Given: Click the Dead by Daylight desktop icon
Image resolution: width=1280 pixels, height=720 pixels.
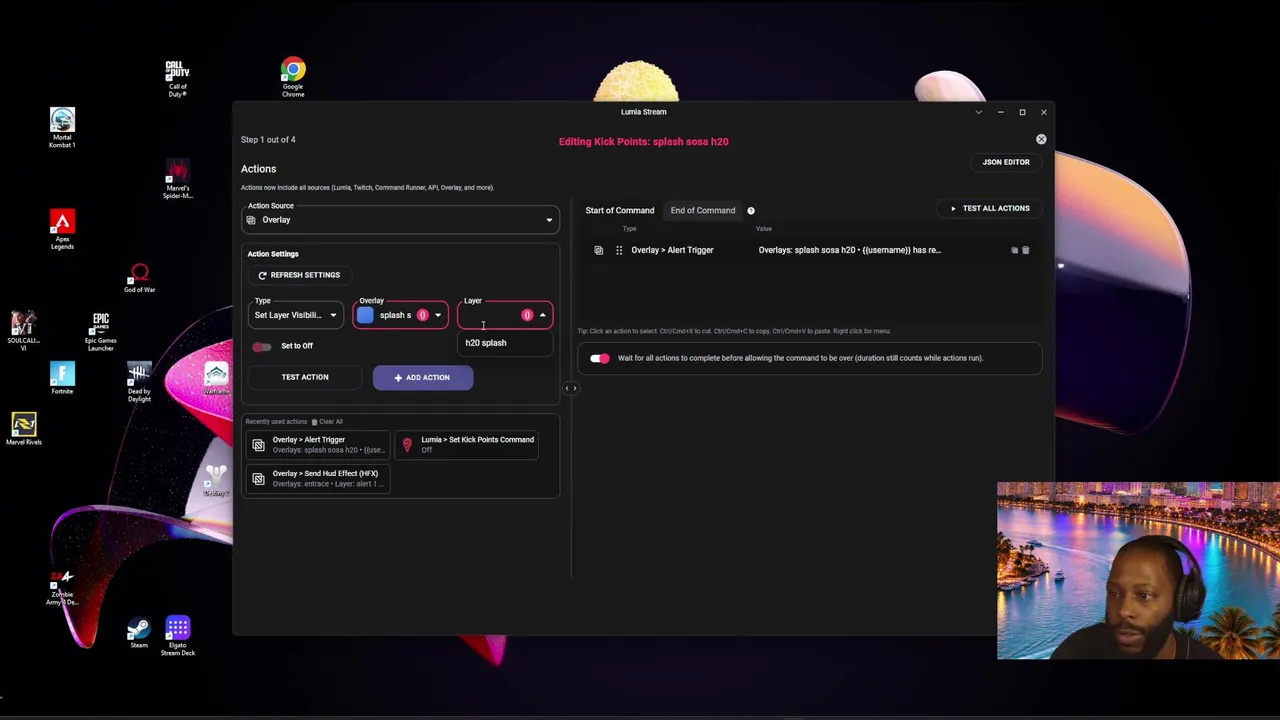Looking at the screenshot, I should point(139,382).
